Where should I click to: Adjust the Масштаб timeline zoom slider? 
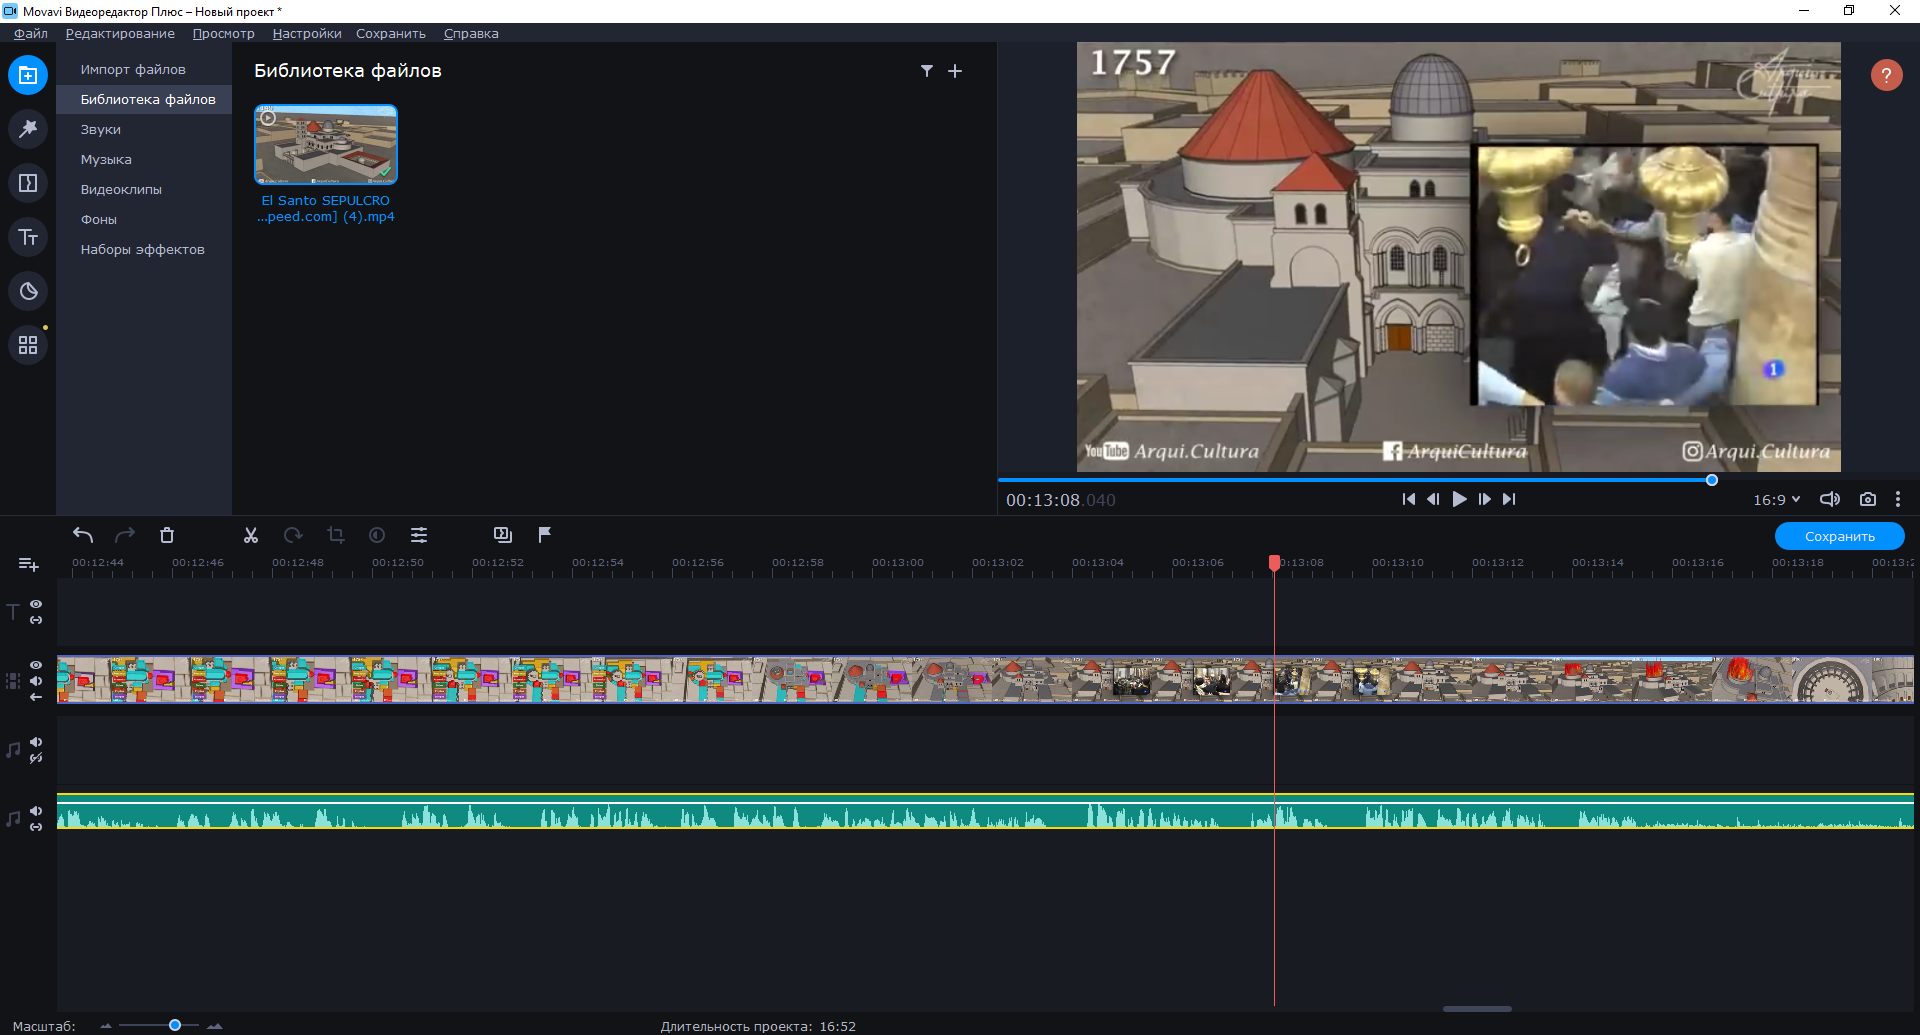(175, 1025)
